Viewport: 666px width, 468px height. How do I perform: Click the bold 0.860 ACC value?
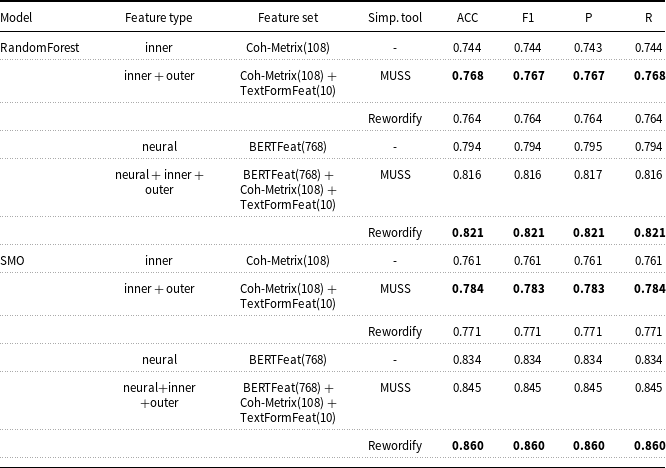point(468,445)
